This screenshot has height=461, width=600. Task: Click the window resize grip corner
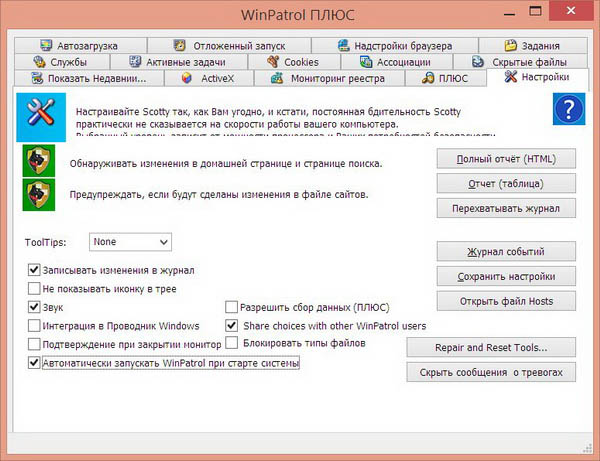pos(587,448)
